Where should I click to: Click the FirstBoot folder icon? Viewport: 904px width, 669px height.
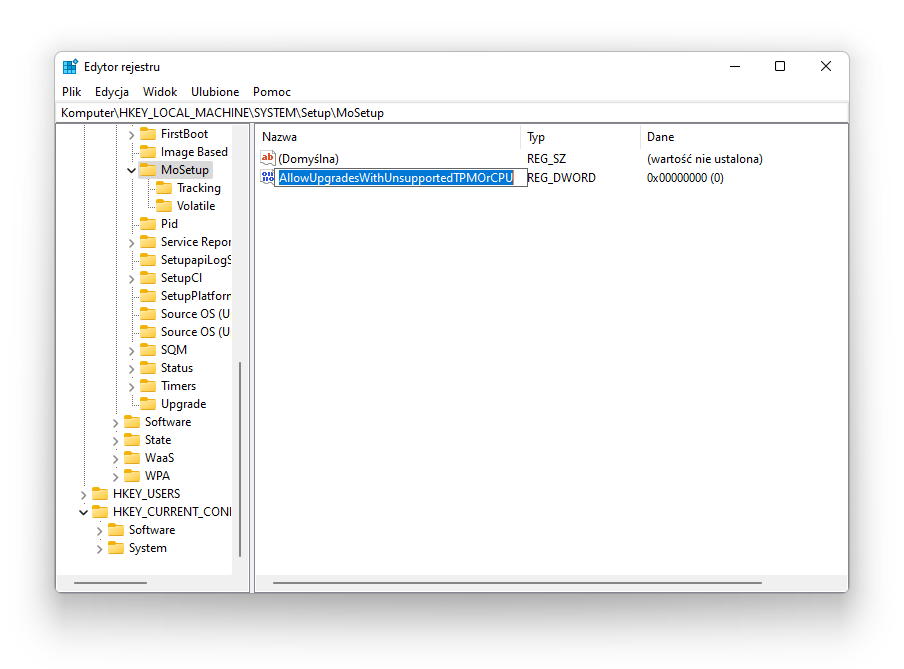point(148,134)
